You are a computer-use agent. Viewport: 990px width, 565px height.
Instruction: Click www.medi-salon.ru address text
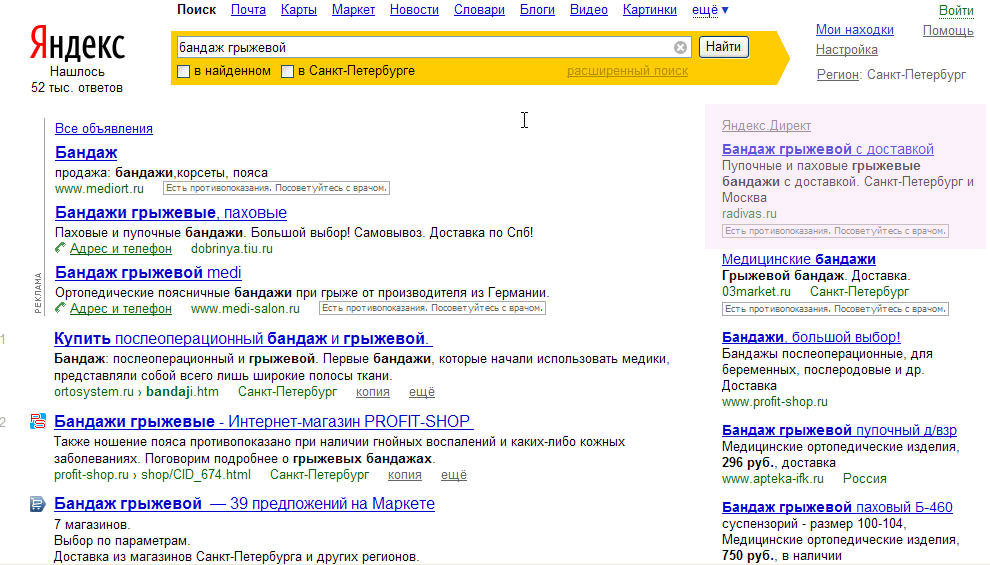point(245,309)
